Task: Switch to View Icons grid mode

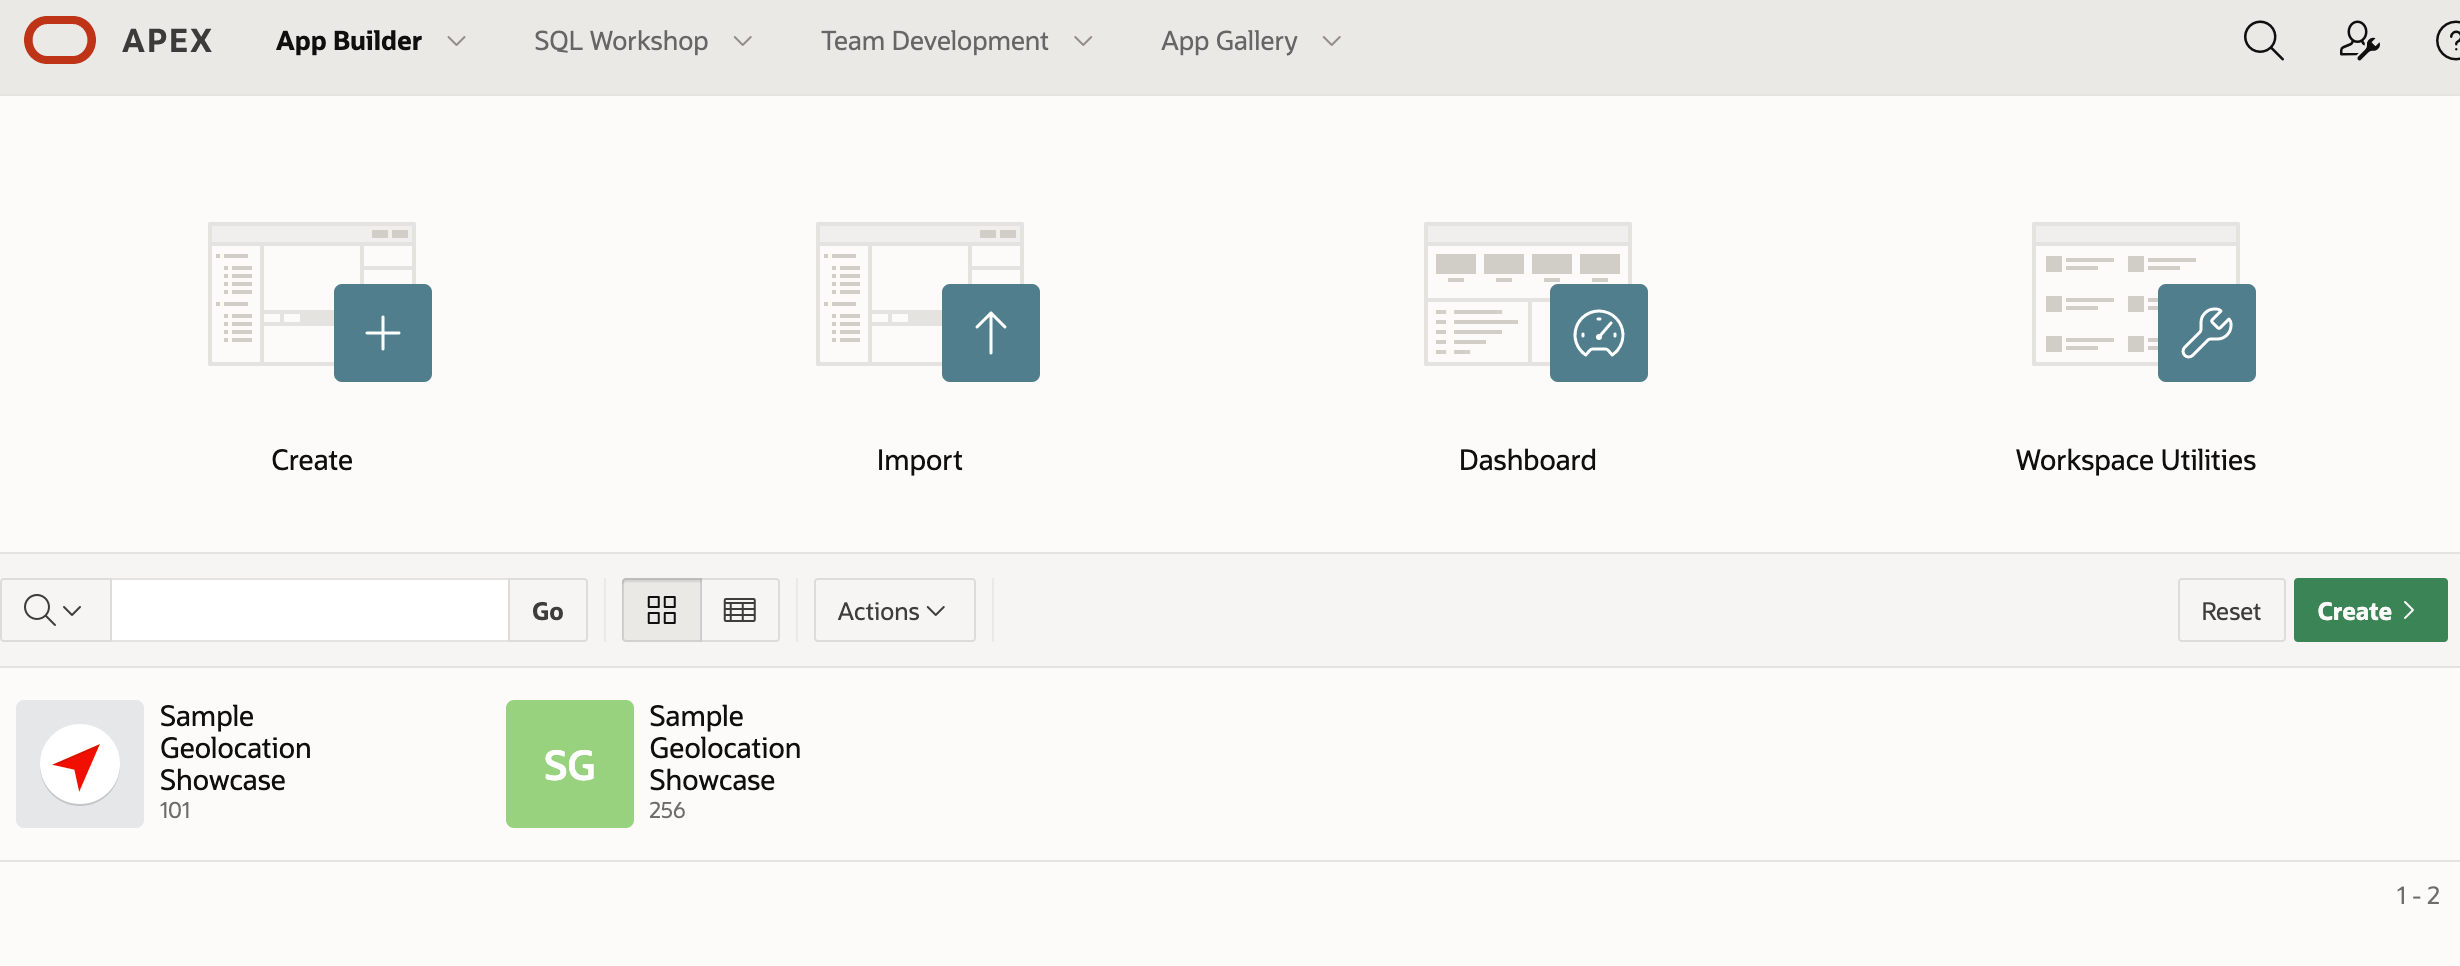Action: [662, 610]
